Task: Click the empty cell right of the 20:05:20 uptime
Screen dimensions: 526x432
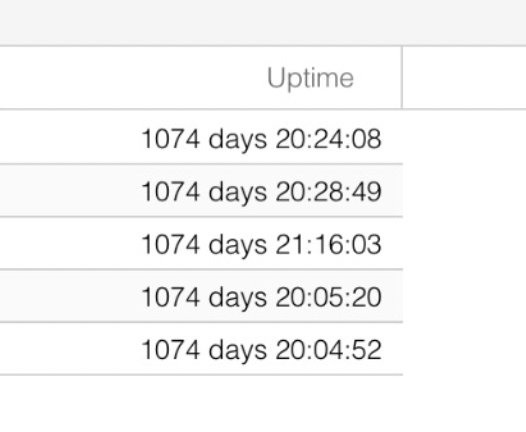Action: [465, 296]
